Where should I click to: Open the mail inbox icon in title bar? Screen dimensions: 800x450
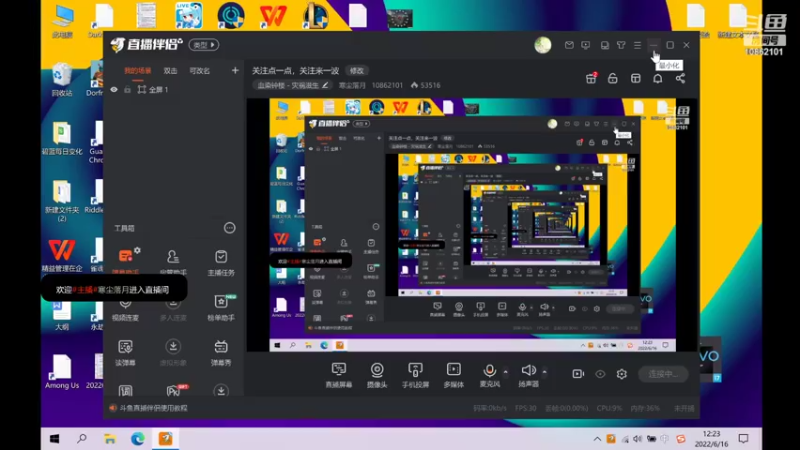pyautogui.click(x=569, y=45)
